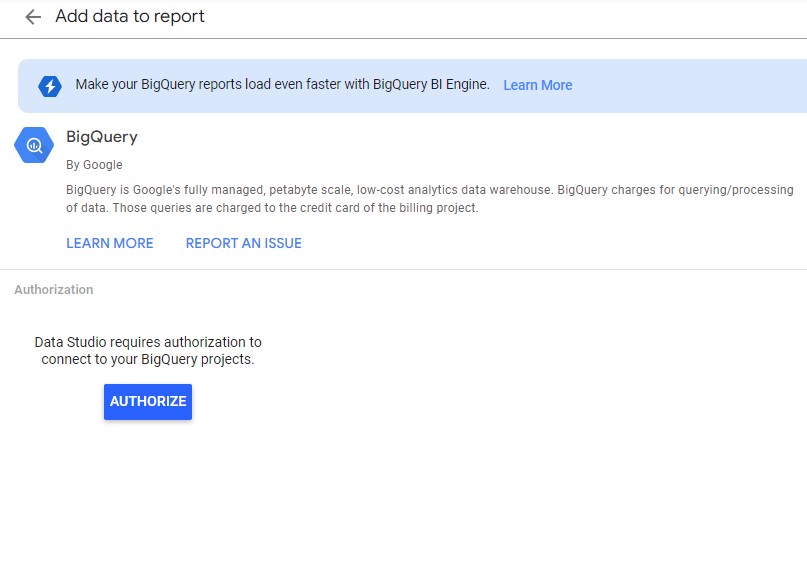Click the blank area below the AUTHORIZE button

click(148, 489)
